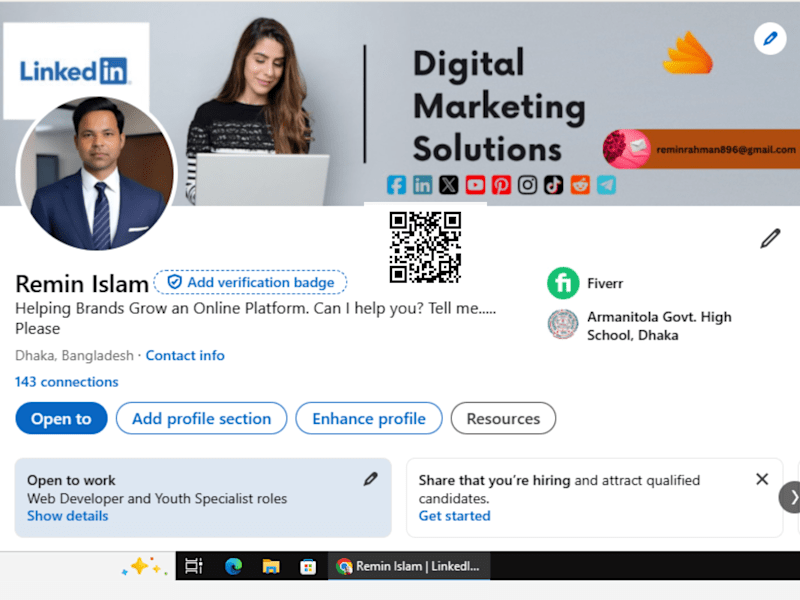Open the Contact info link
The height and width of the screenshot is (600, 800).
pyautogui.click(x=185, y=356)
